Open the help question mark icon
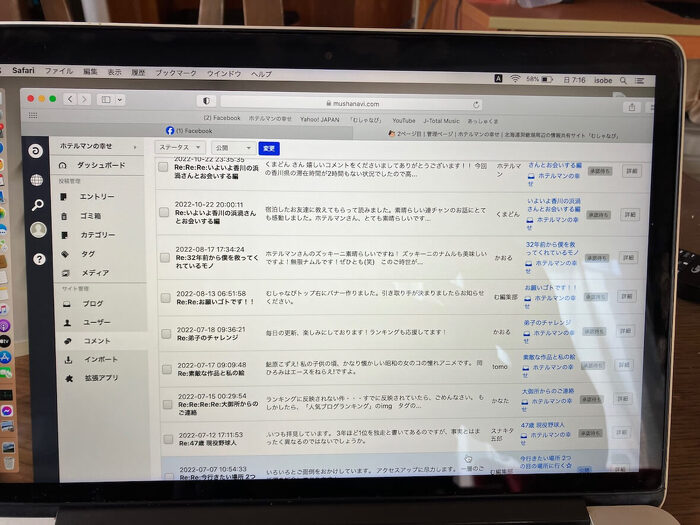This screenshot has width=700, height=525. [x=39, y=258]
